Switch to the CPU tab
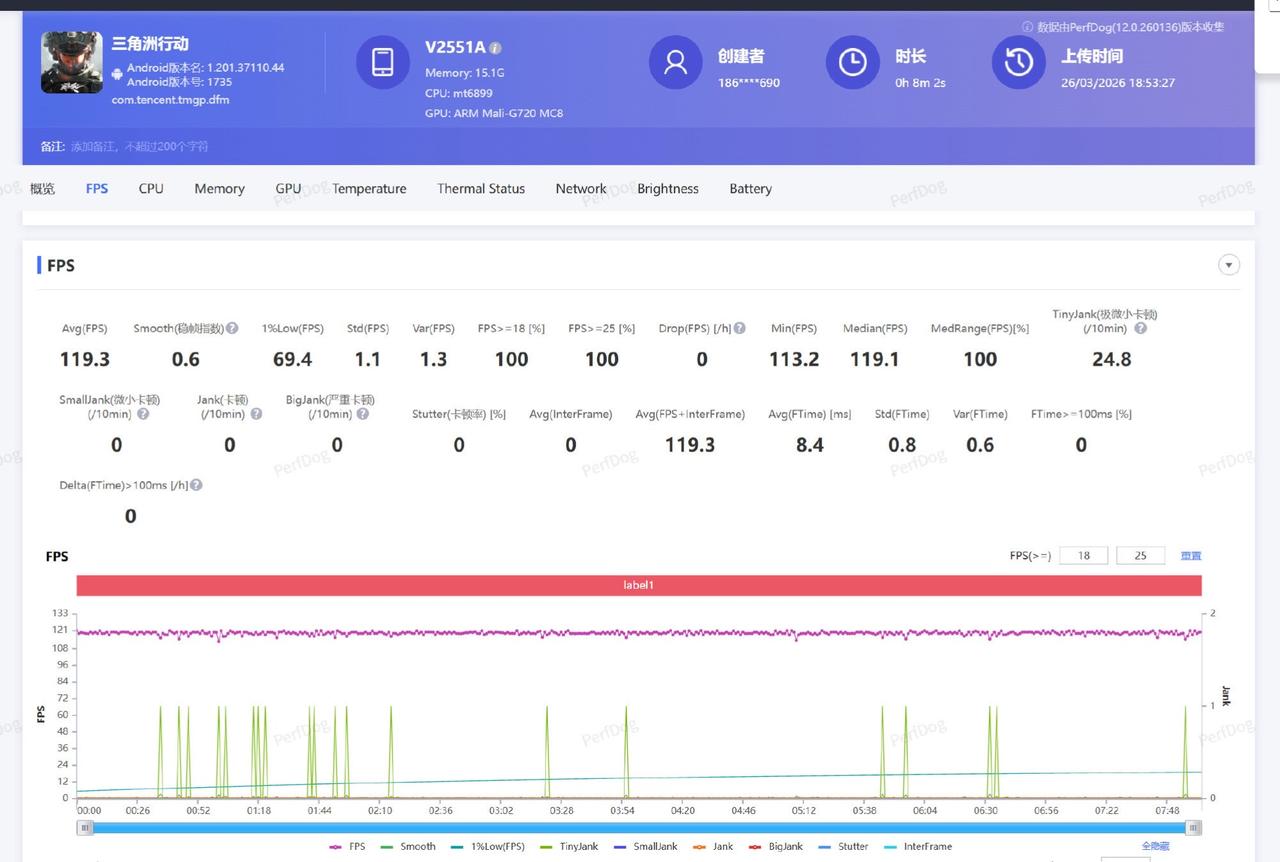Image resolution: width=1280 pixels, height=862 pixels. pos(151,188)
